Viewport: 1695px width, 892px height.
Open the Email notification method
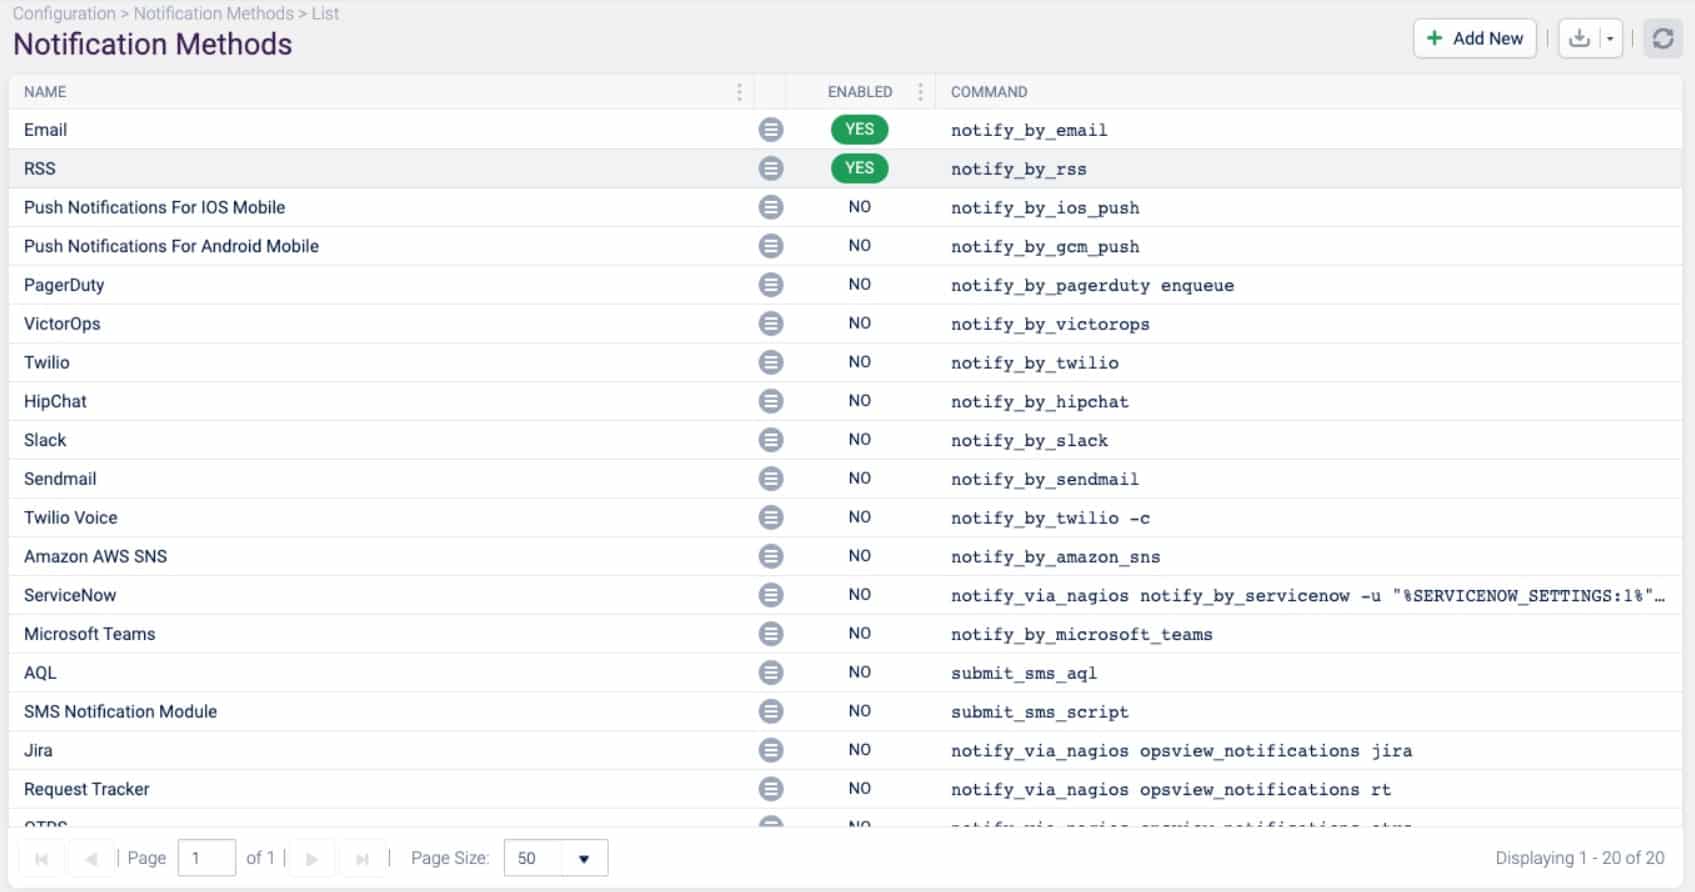click(x=45, y=130)
